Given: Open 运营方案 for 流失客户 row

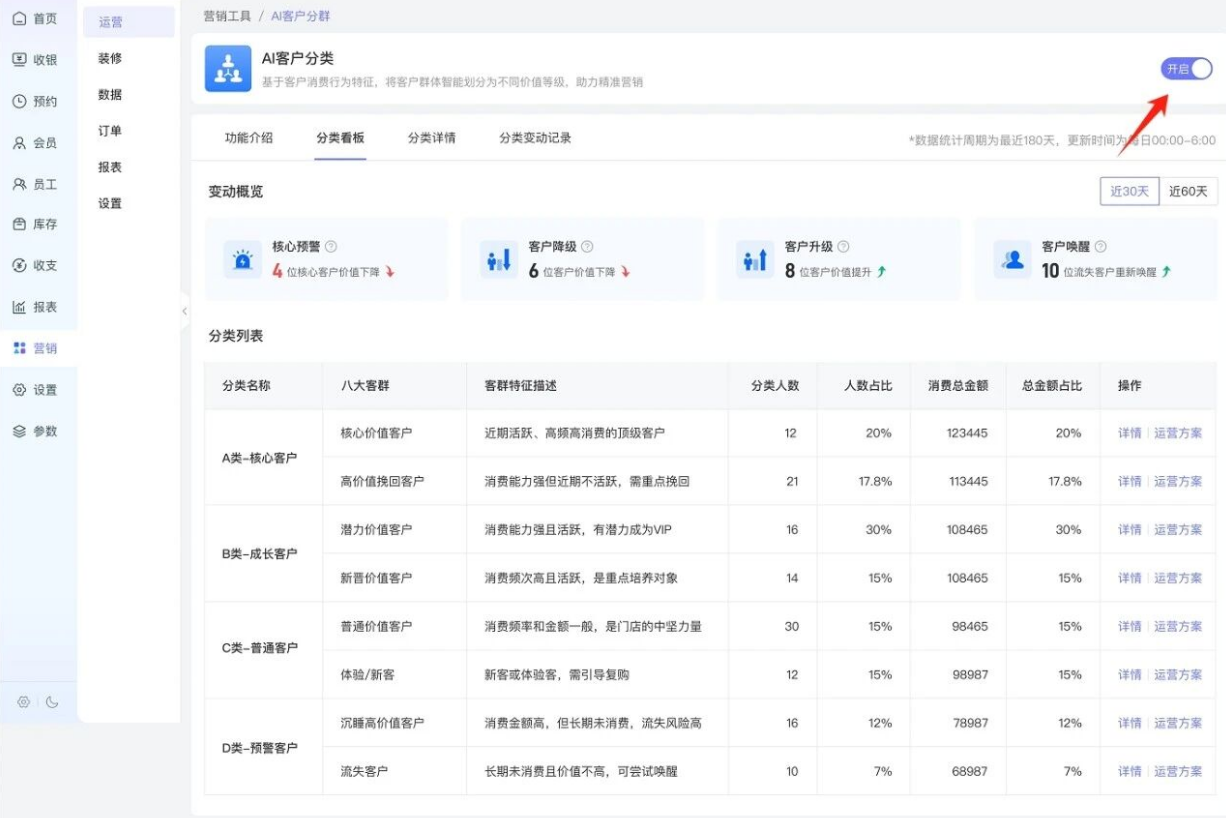Looking at the screenshot, I should click(x=1178, y=771).
